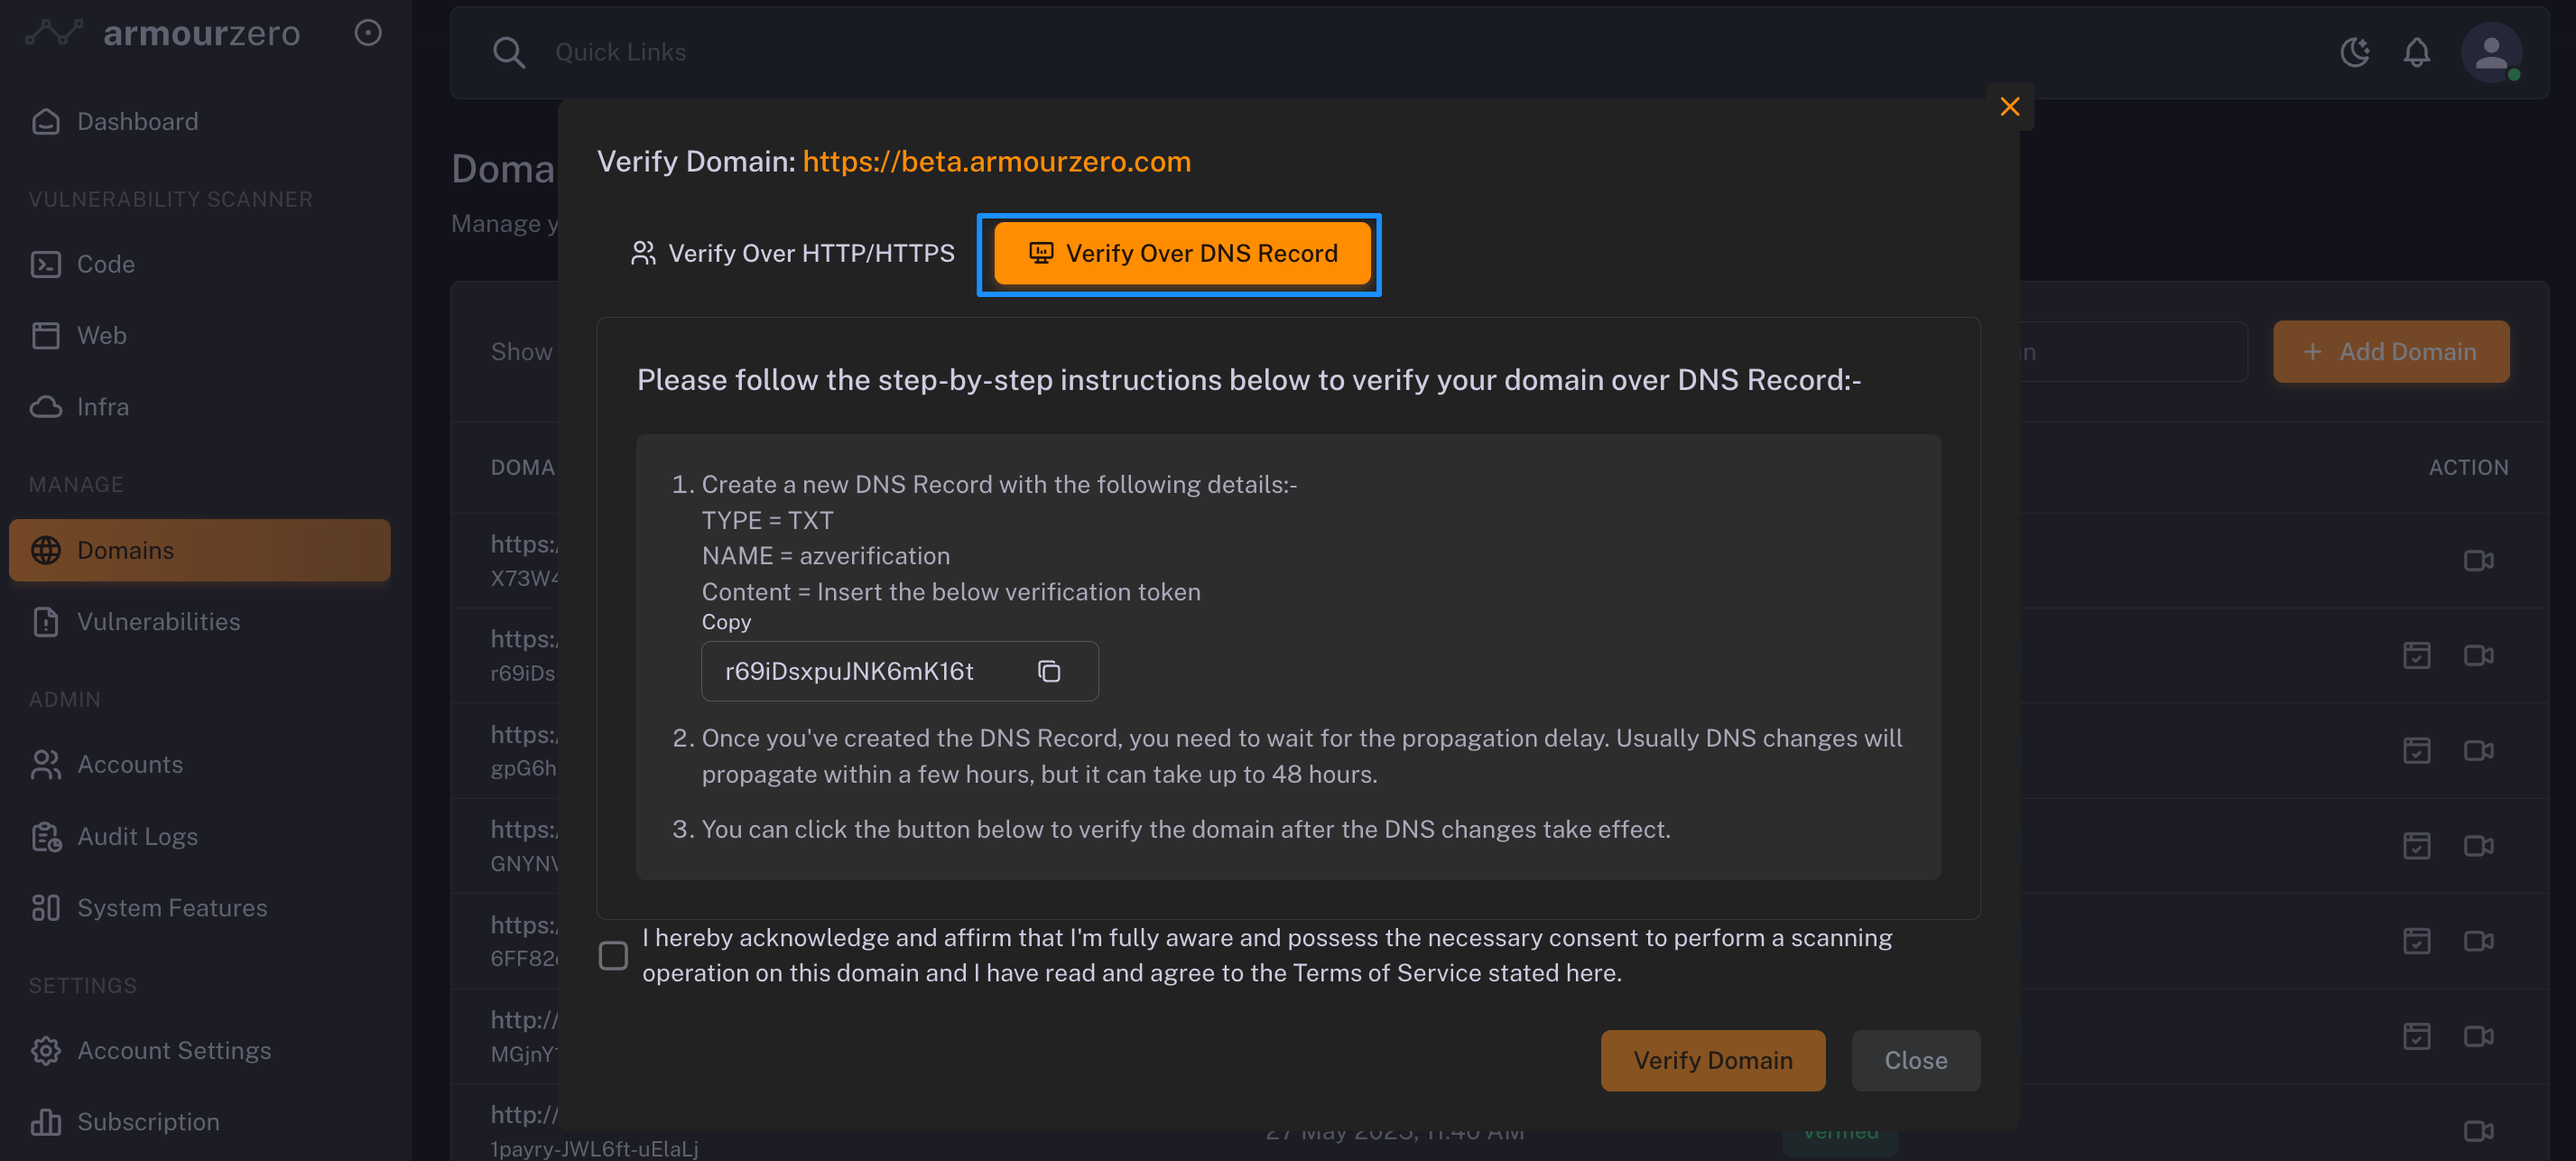The width and height of the screenshot is (2576, 1161).
Task: Open Audit Logs in sidebar
Action: (x=137, y=836)
